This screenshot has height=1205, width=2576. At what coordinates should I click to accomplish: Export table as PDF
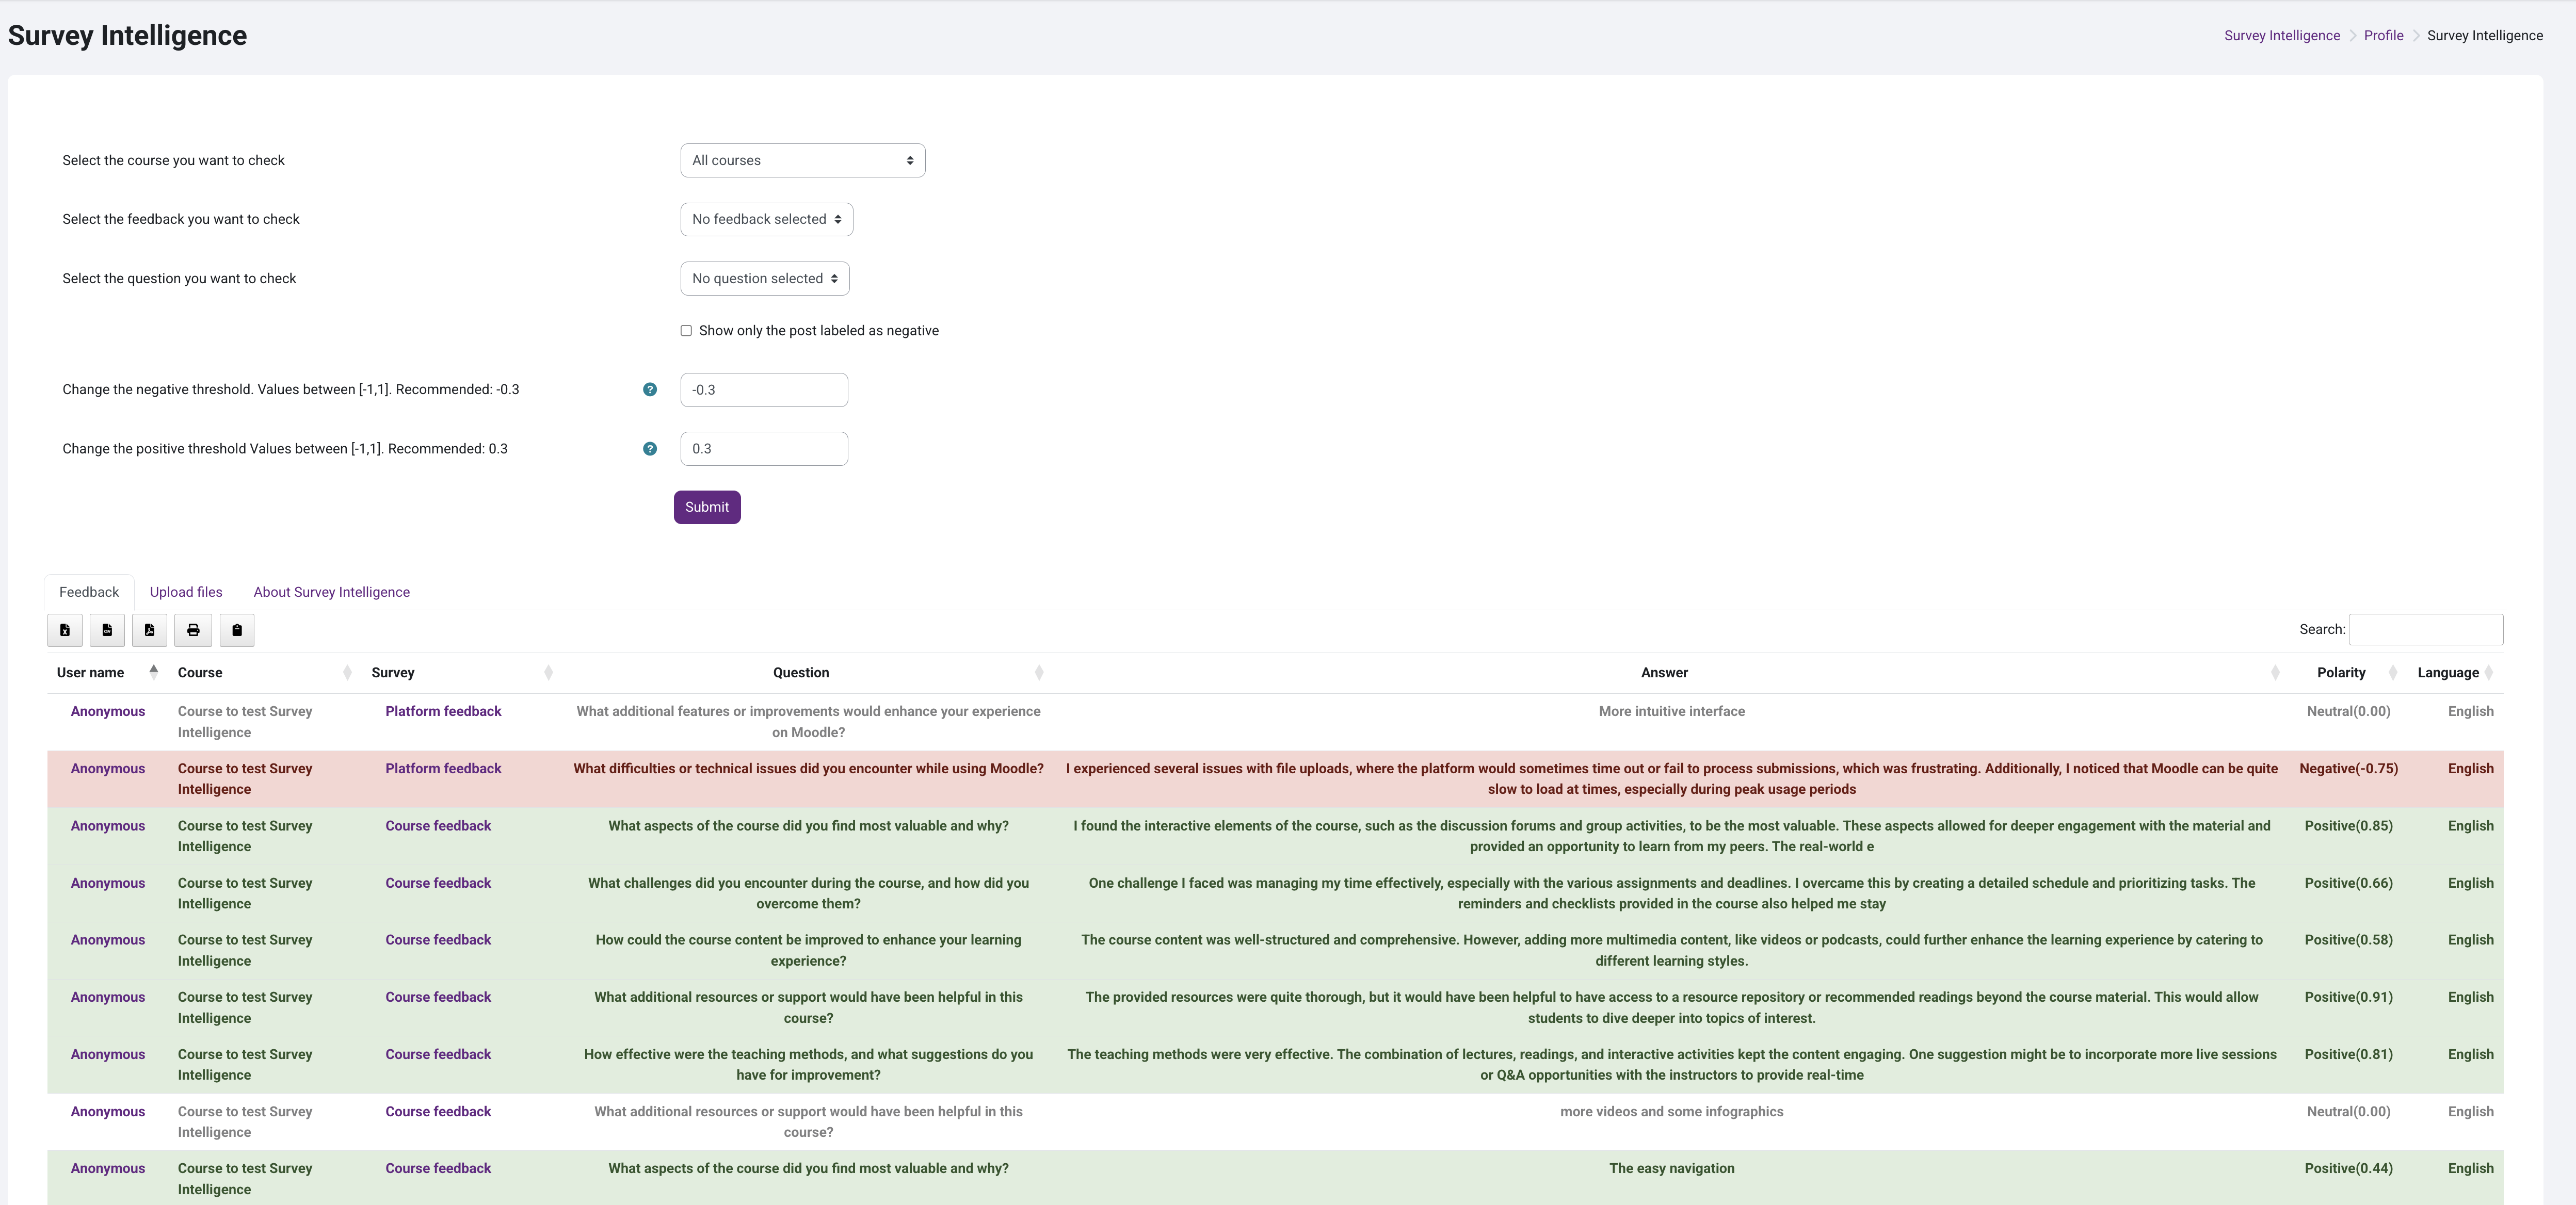[149, 630]
